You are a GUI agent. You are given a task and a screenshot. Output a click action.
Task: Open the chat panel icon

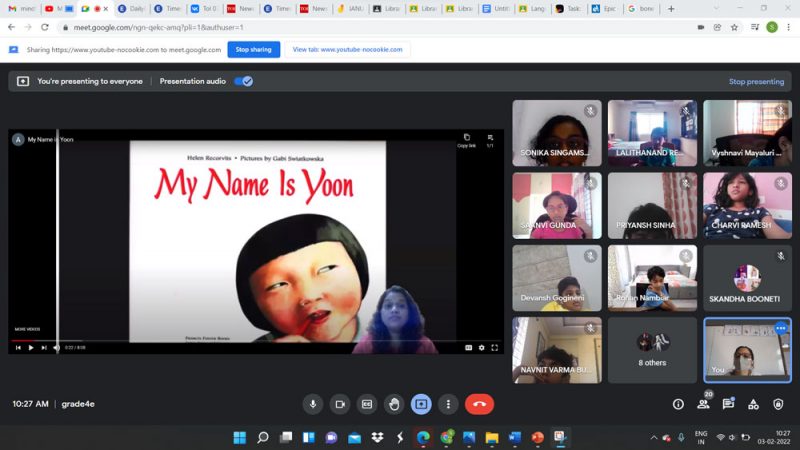(728, 404)
